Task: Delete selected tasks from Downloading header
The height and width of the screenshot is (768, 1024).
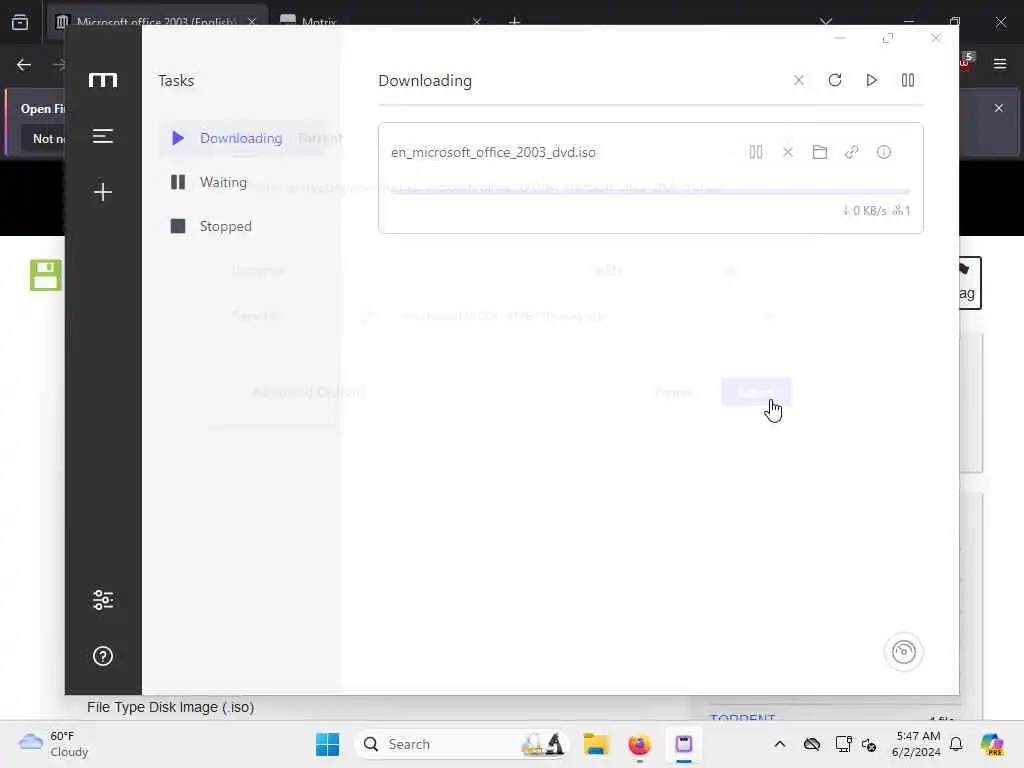Action: [799, 80]
